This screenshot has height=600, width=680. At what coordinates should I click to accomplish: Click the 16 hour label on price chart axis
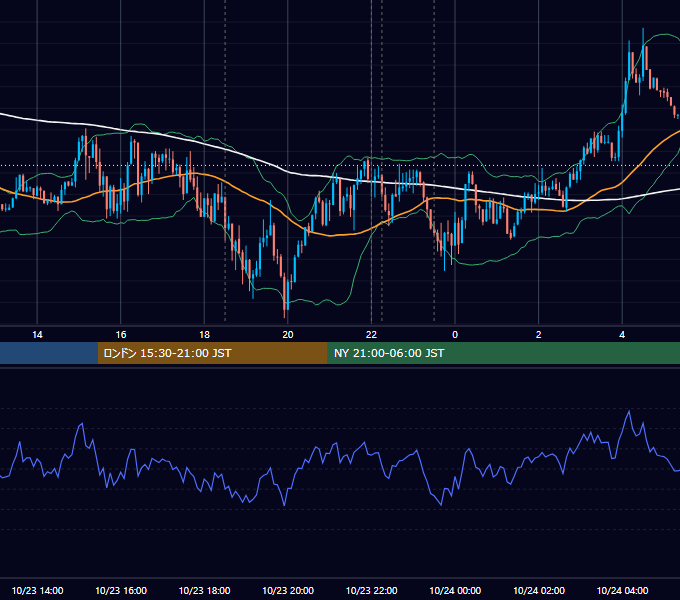click(121, 335)
